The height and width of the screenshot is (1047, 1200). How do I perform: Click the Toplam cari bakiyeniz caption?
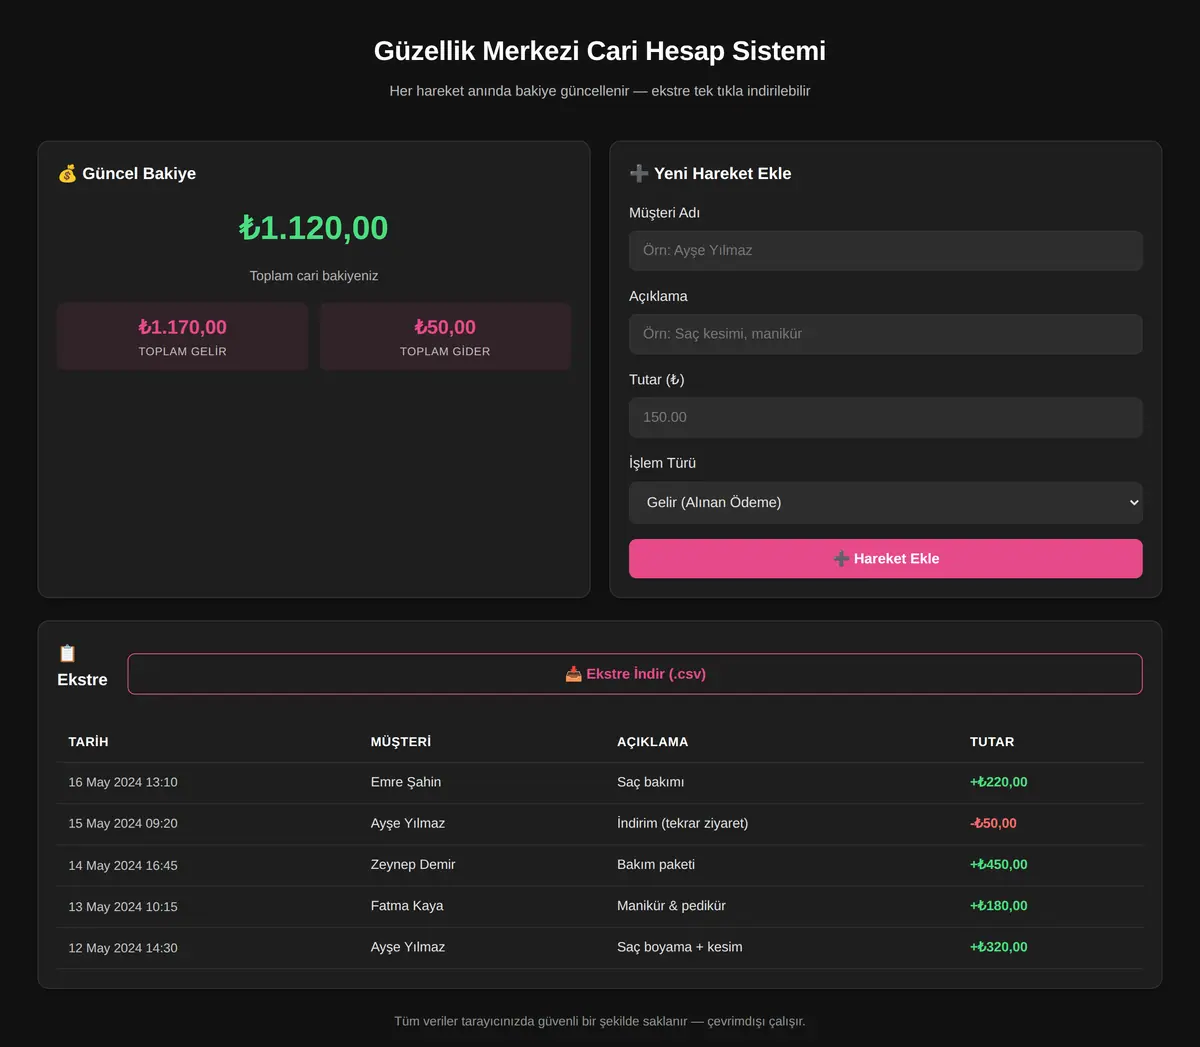(x=314, y=276)
